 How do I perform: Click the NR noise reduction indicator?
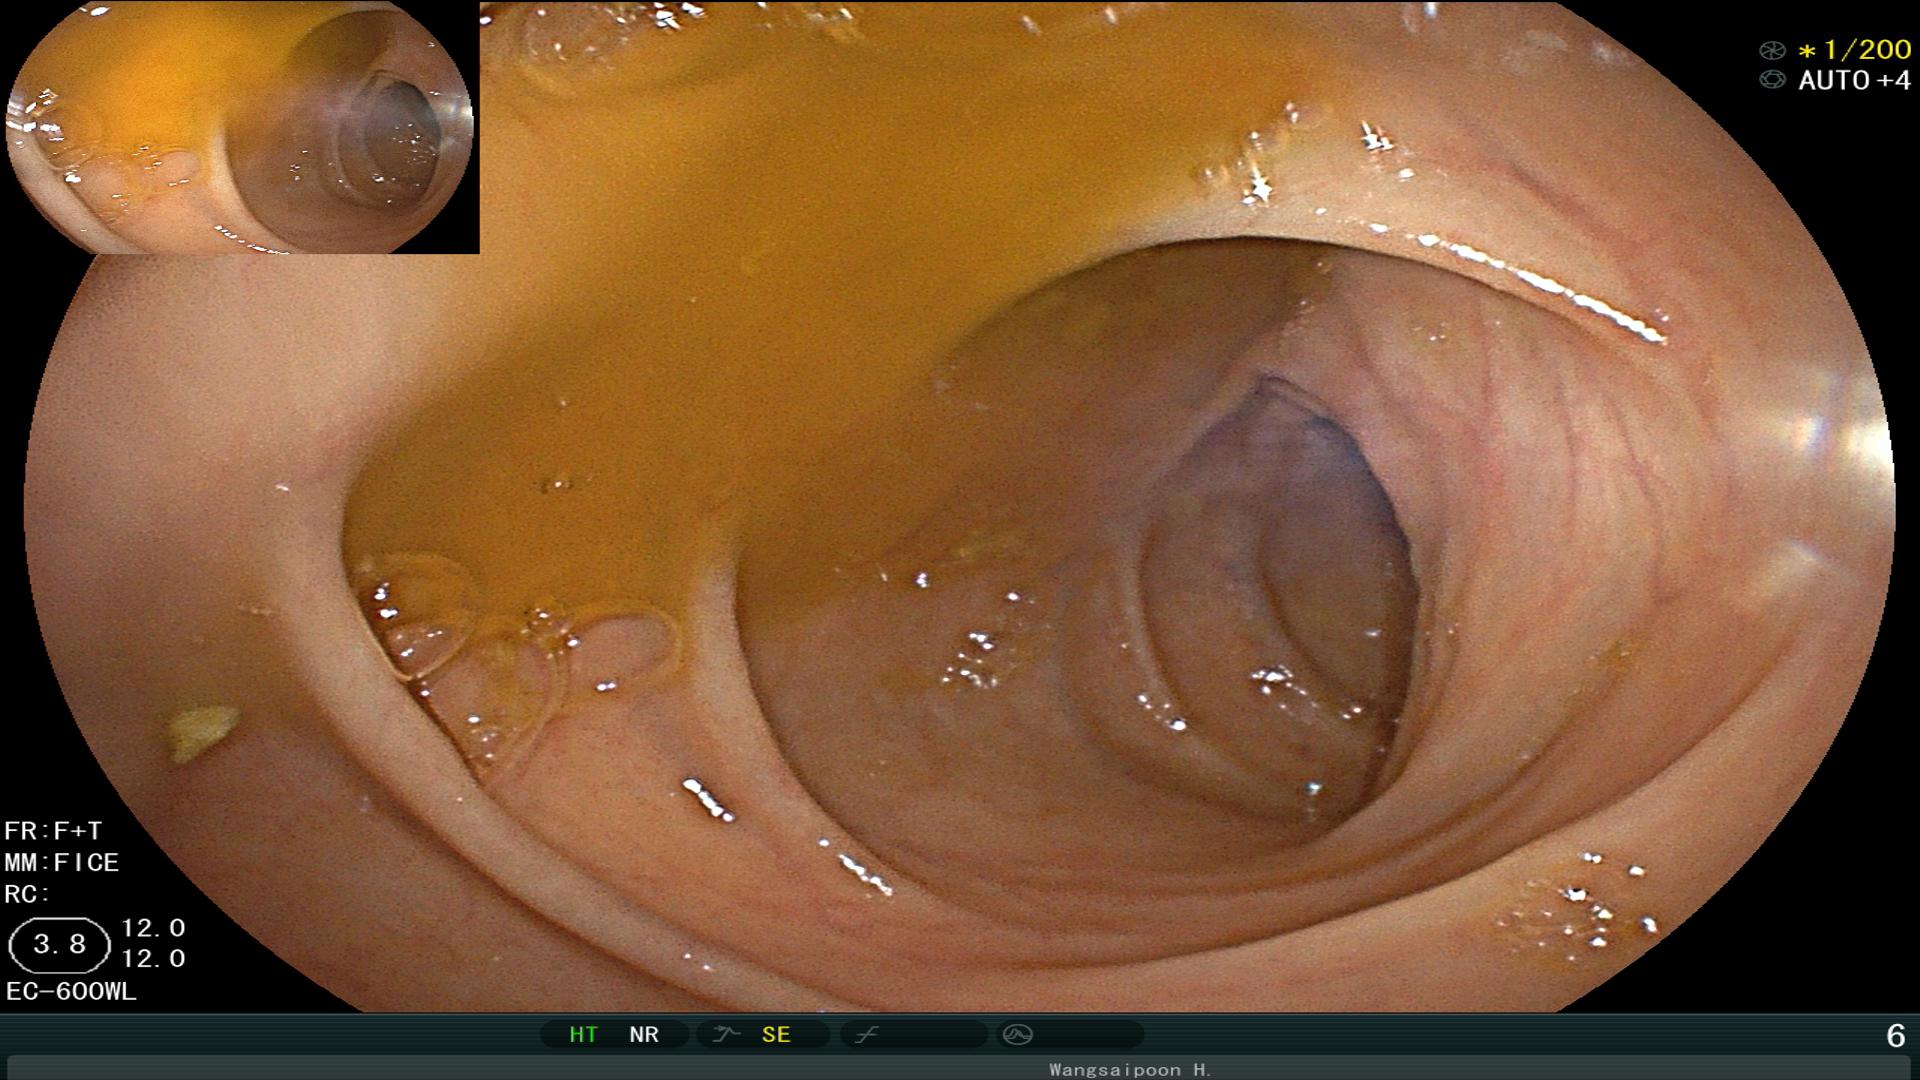click(644, 1034)
